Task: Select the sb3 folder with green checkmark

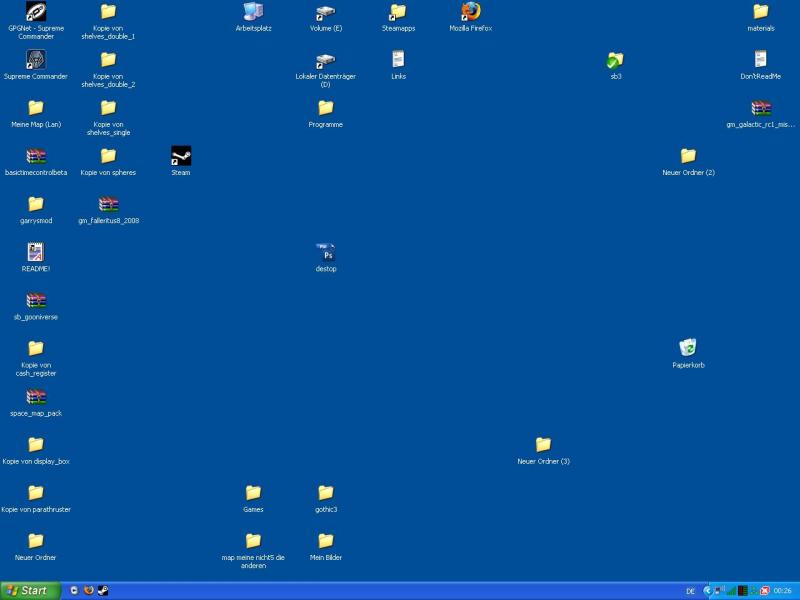Action: click(x=616, y=60)
